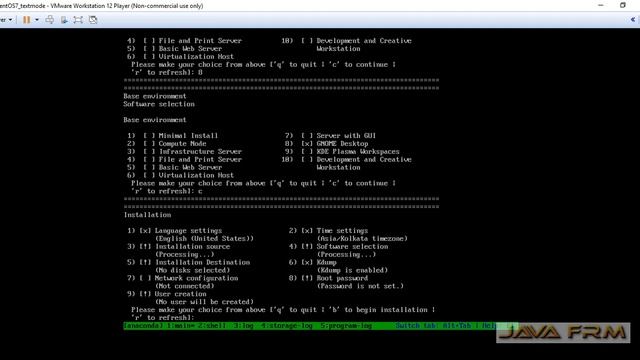Viewport: 640px width, 360px height.
Task: Toggle the KDE Plasma Workspaces checkbox
Action: [307, 151]
